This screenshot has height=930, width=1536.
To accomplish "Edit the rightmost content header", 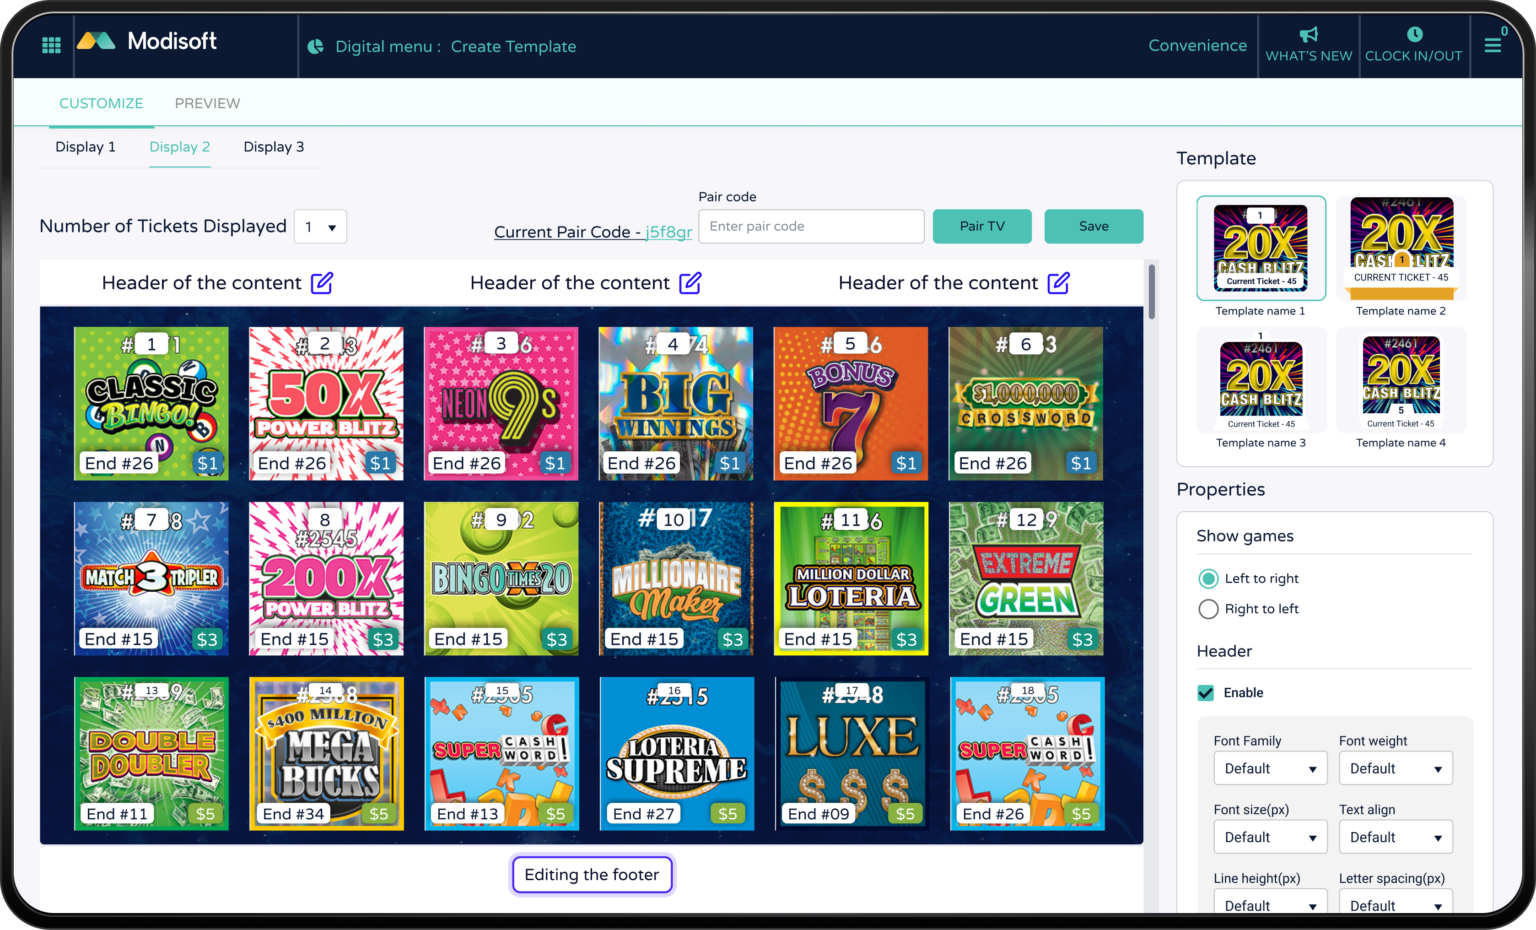I will click(1058, 283).
